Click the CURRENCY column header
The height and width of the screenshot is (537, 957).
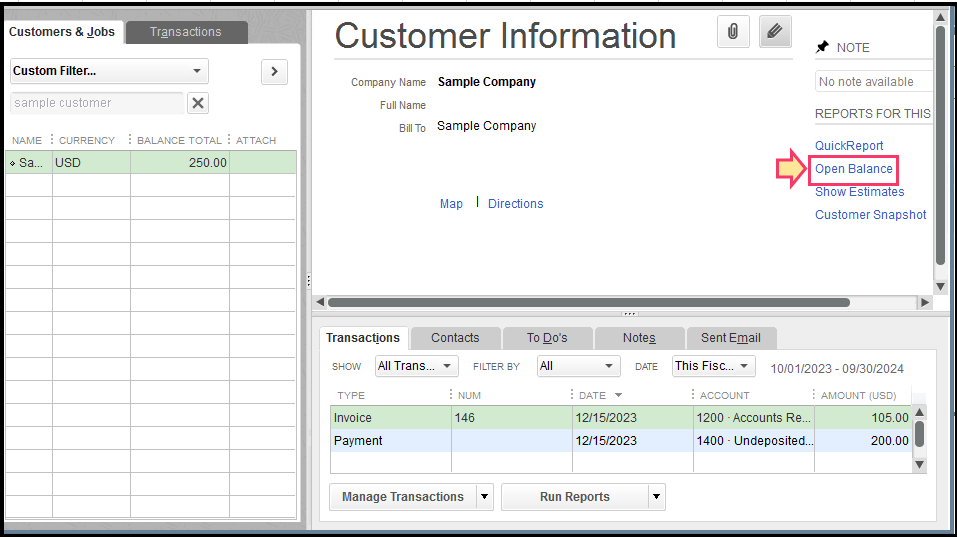pos(87,140)
